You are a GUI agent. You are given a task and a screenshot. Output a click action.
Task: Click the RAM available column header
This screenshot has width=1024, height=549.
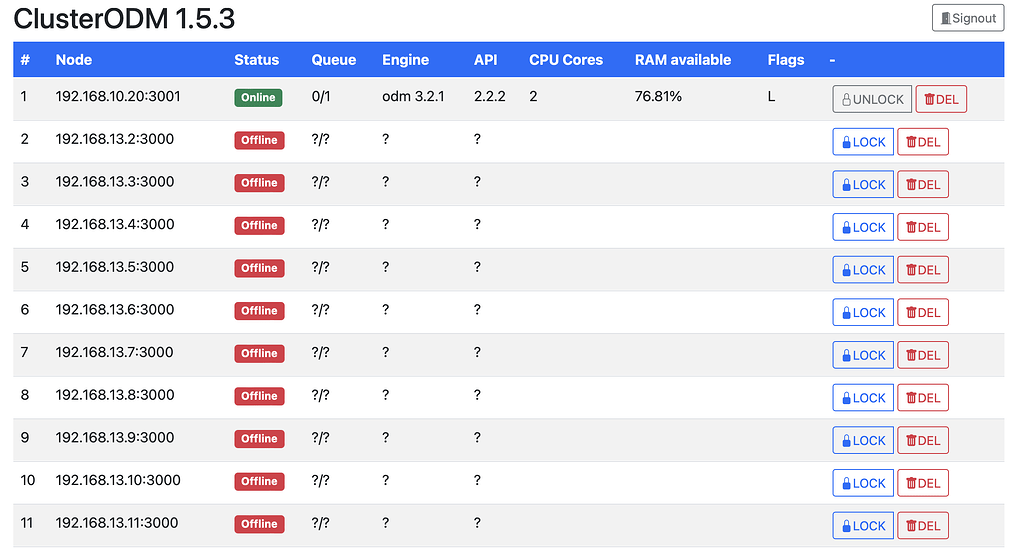click(x=682, y=60)
